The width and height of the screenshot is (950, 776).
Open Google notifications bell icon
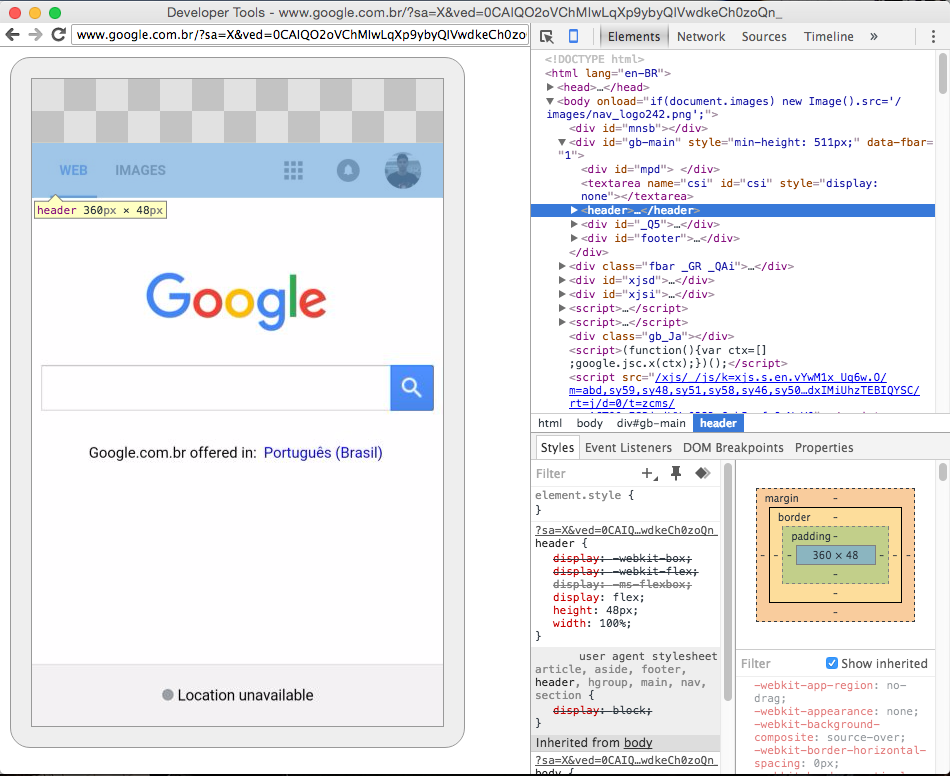point(348,170)
